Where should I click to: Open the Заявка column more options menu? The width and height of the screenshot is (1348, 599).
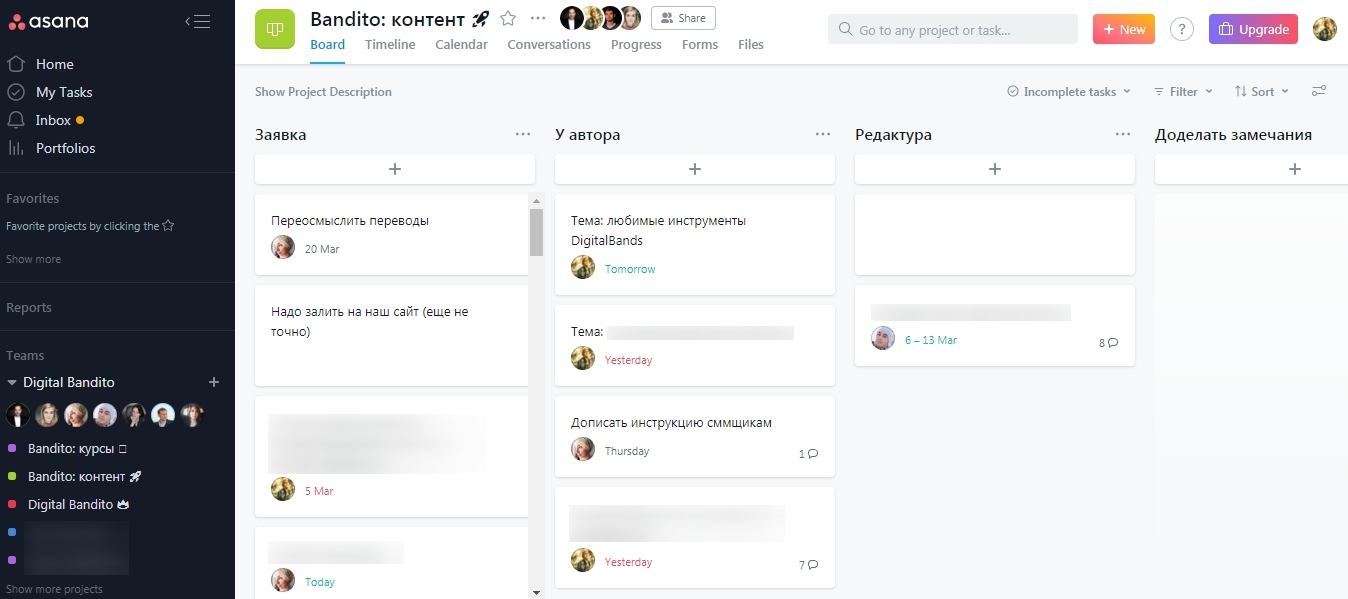(523, 135)
